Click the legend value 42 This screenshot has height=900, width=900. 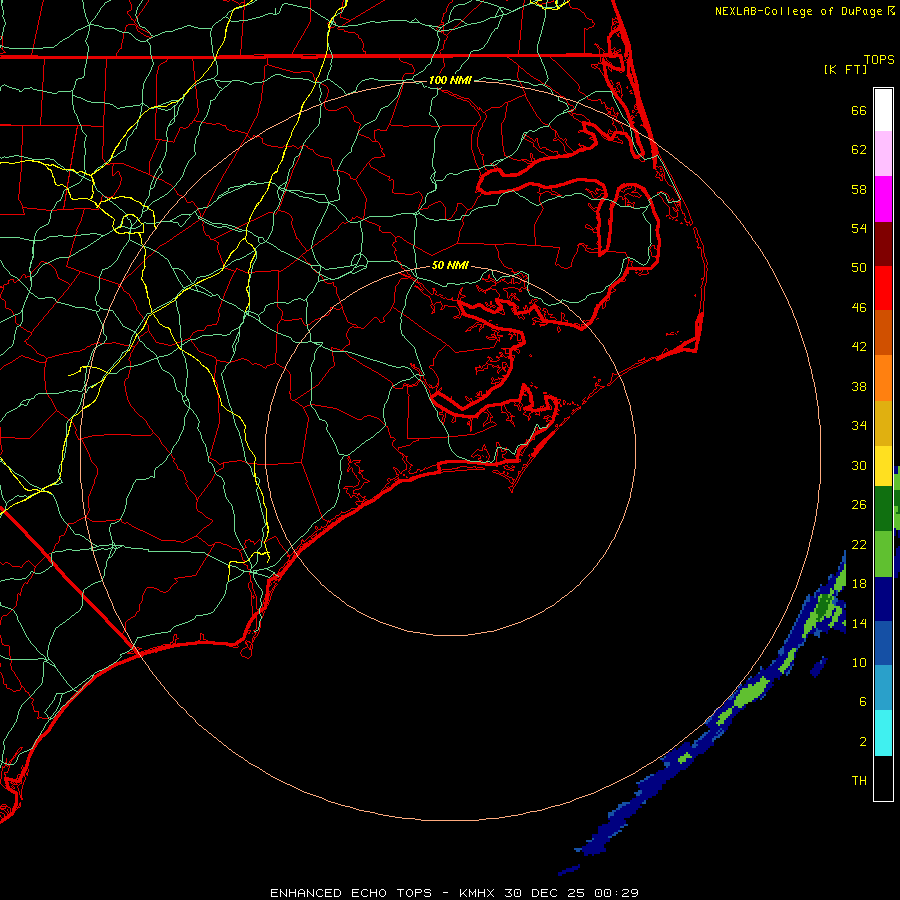click(x=859, y=347)
